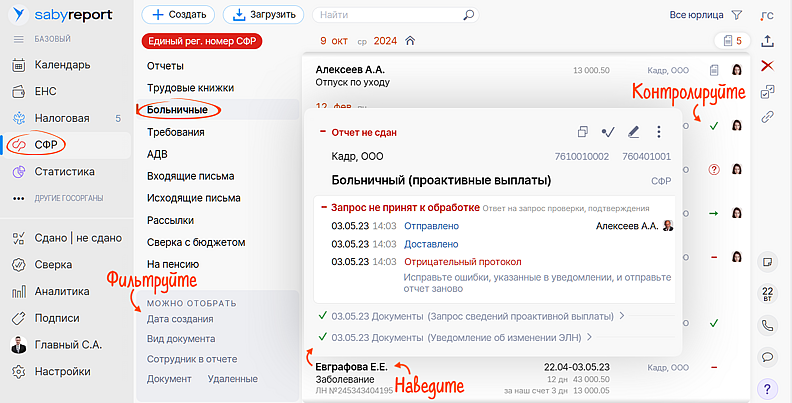Screen dimensions: 792x403
Task: Open the phone calls icon in right sidebar
Action: point(767,325)
